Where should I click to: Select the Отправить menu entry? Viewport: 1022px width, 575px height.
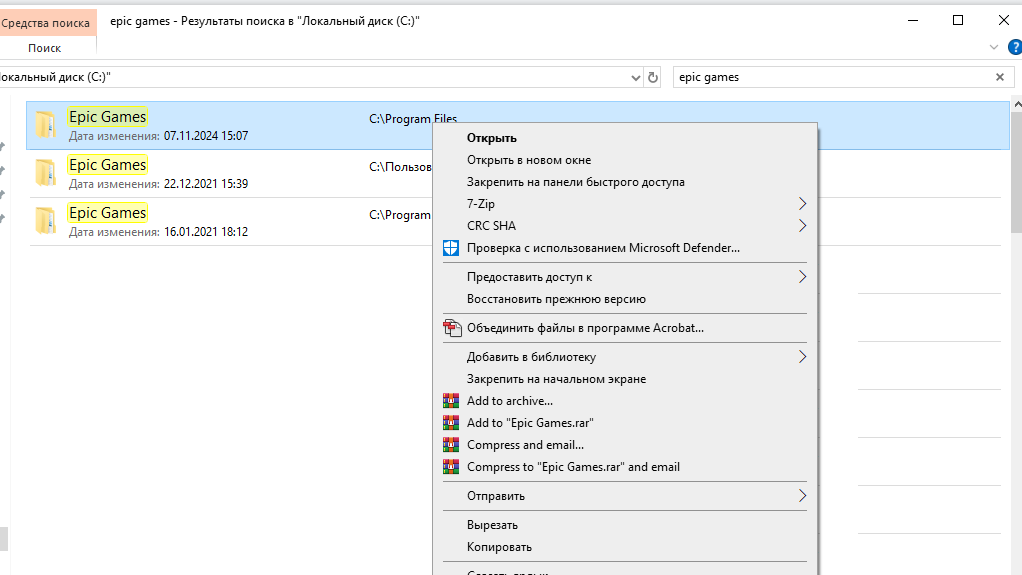pyautogui.click(x=495, y=496)
